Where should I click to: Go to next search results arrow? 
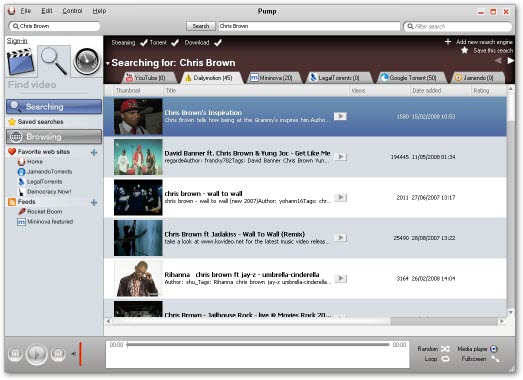point(510,61)
